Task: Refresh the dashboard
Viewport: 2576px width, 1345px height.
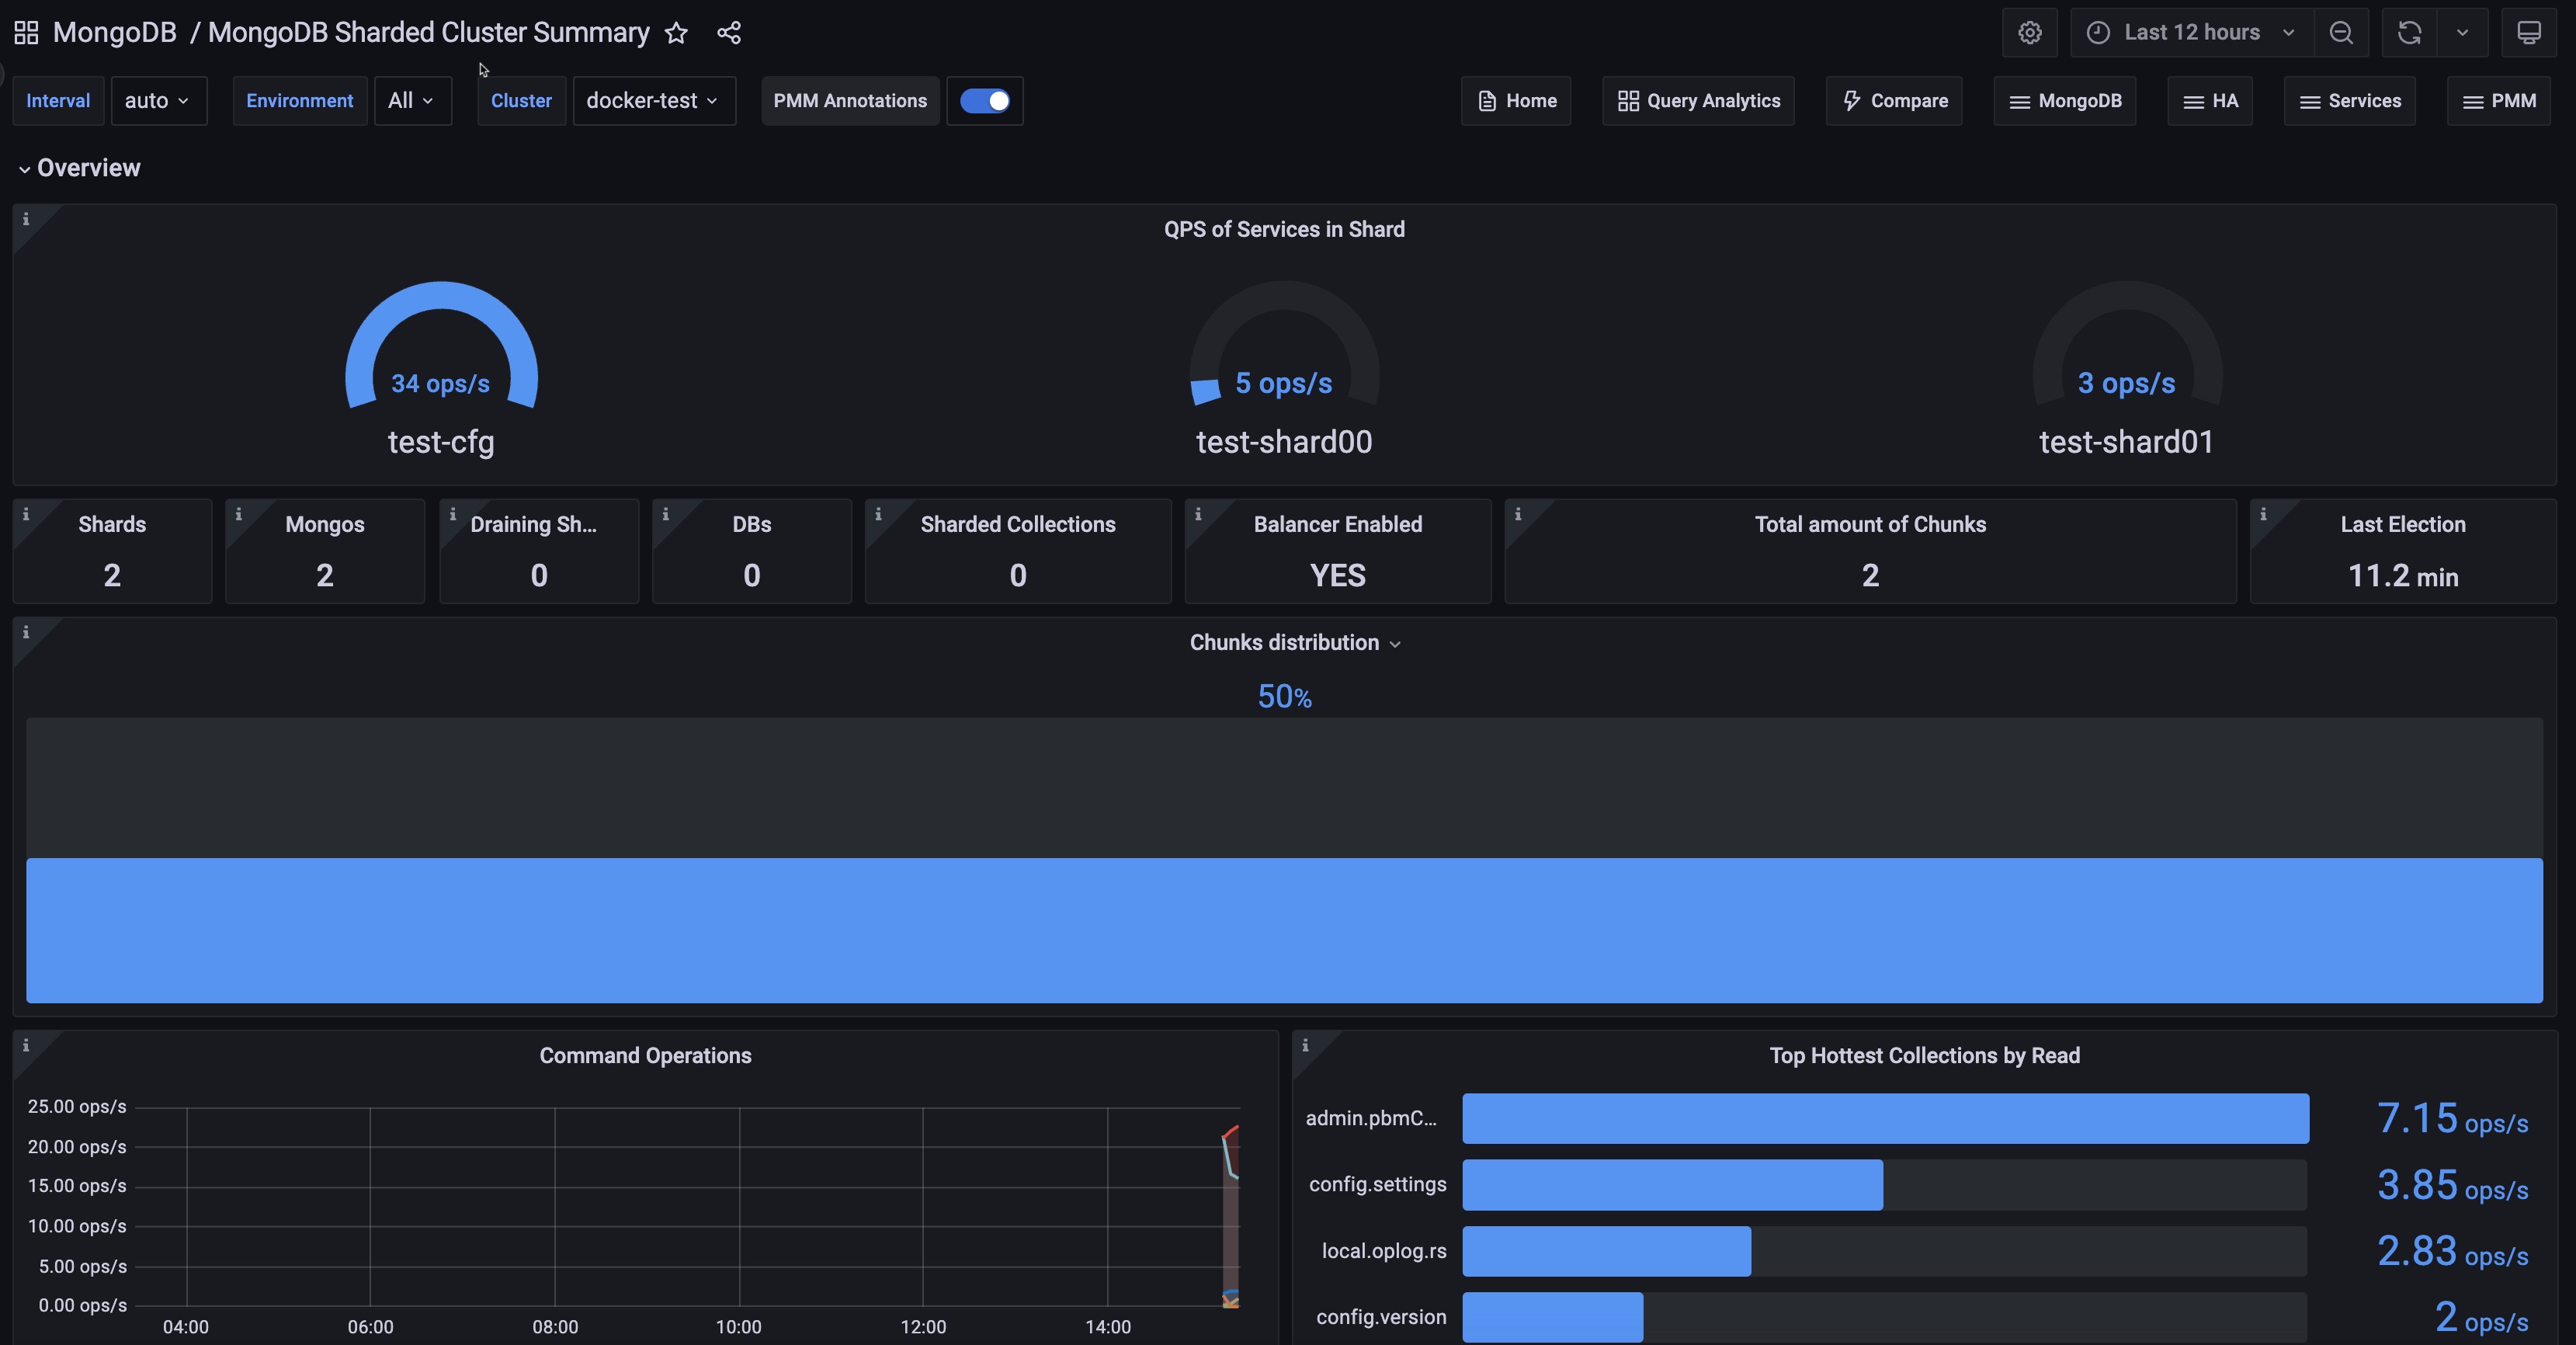Action: tap(2409, 33)
